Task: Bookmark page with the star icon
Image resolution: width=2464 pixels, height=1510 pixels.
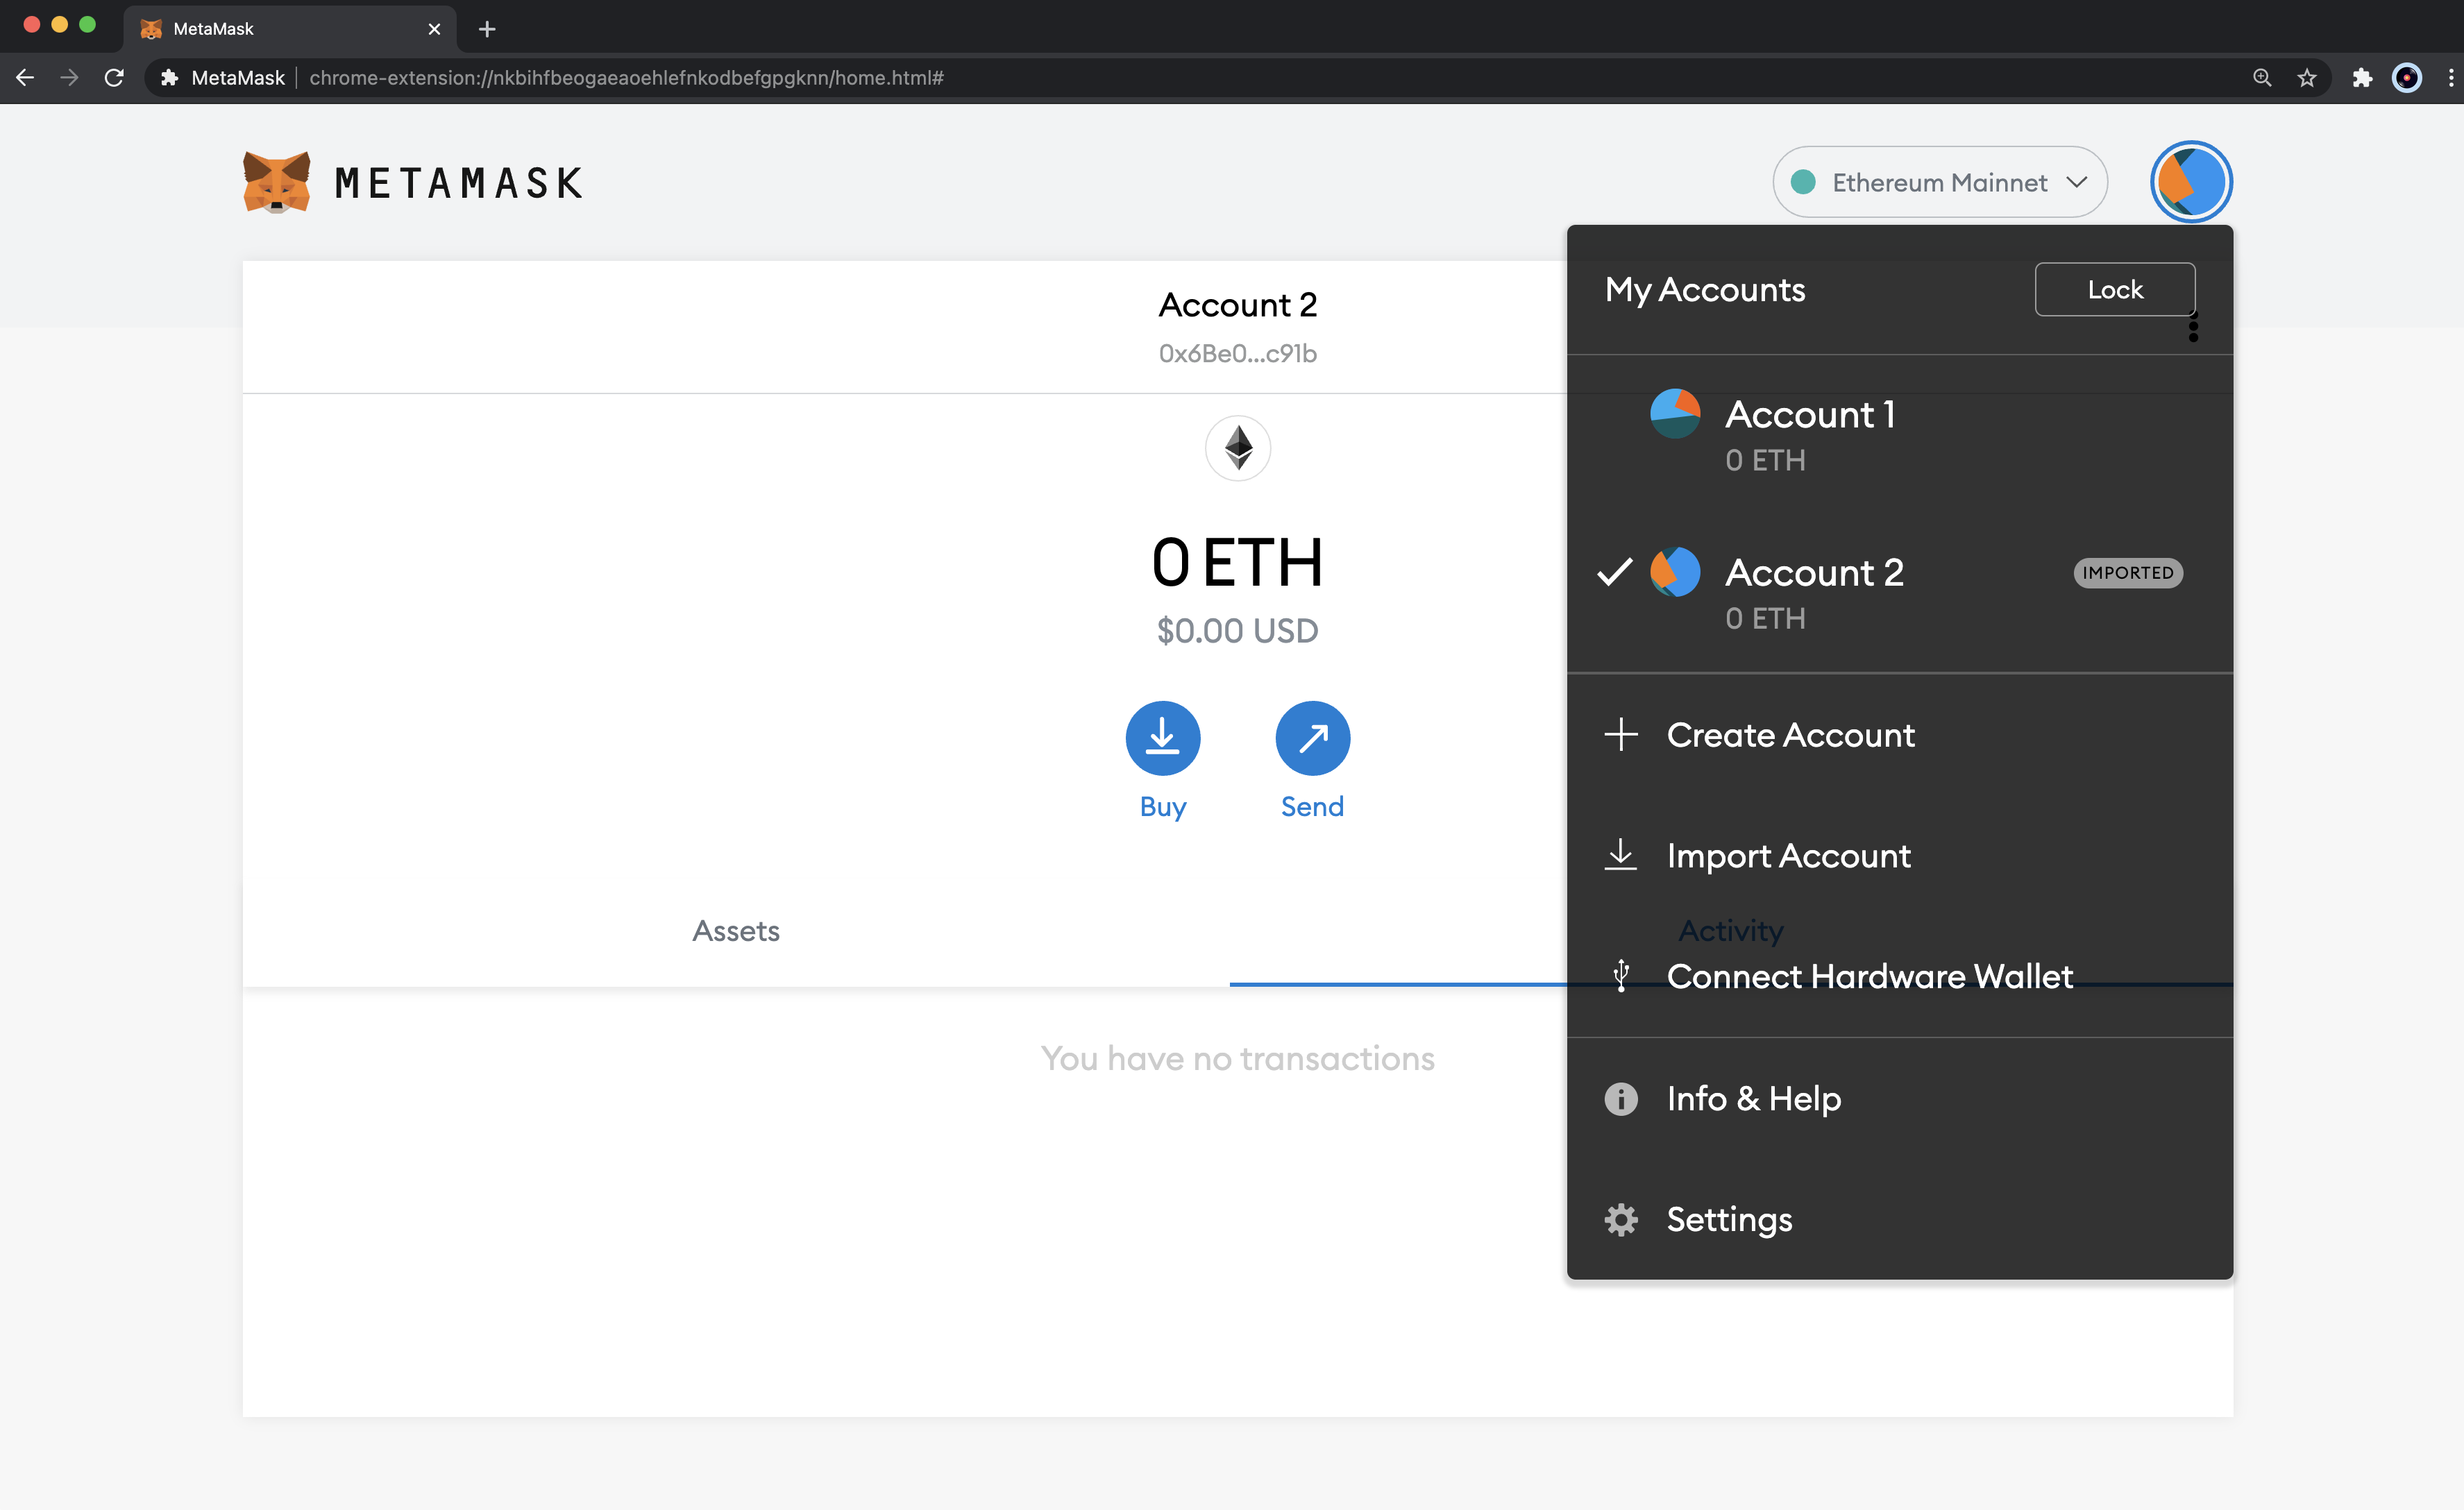Action: click(2307, 77)
